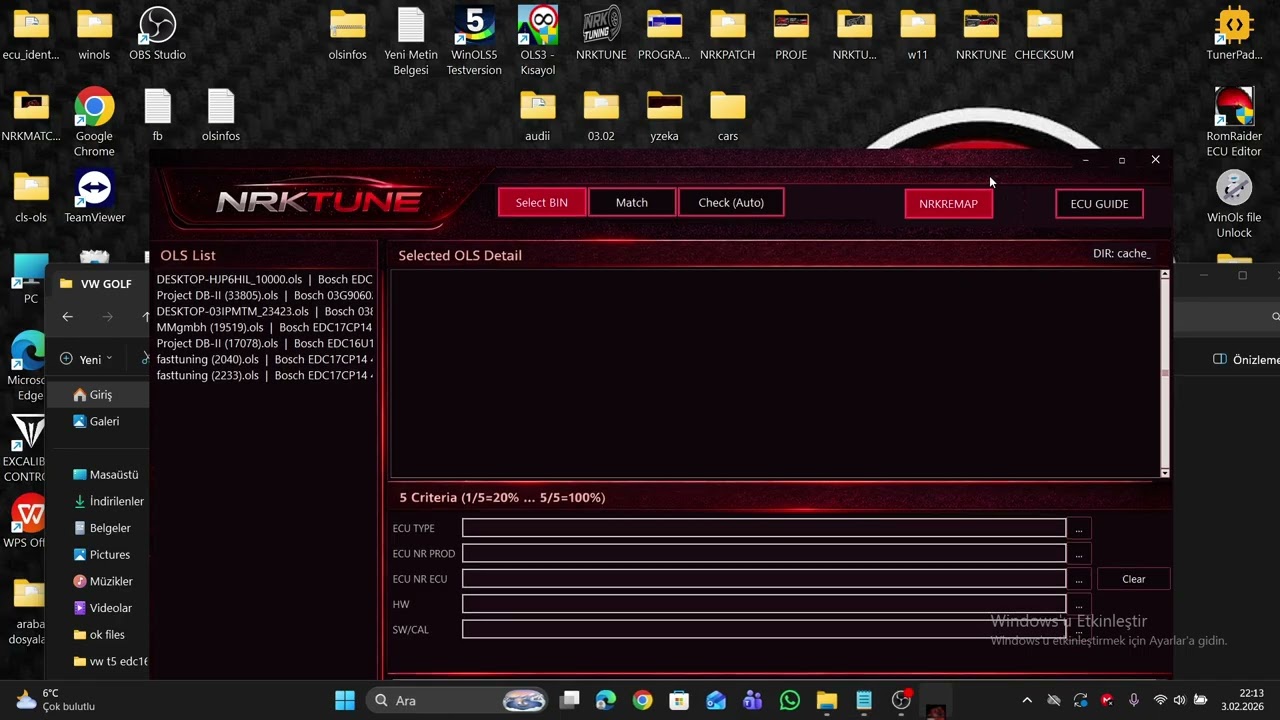Open the CHECKSUM folder
This screenshot has height=720, width=1280.
point(1044,34)
